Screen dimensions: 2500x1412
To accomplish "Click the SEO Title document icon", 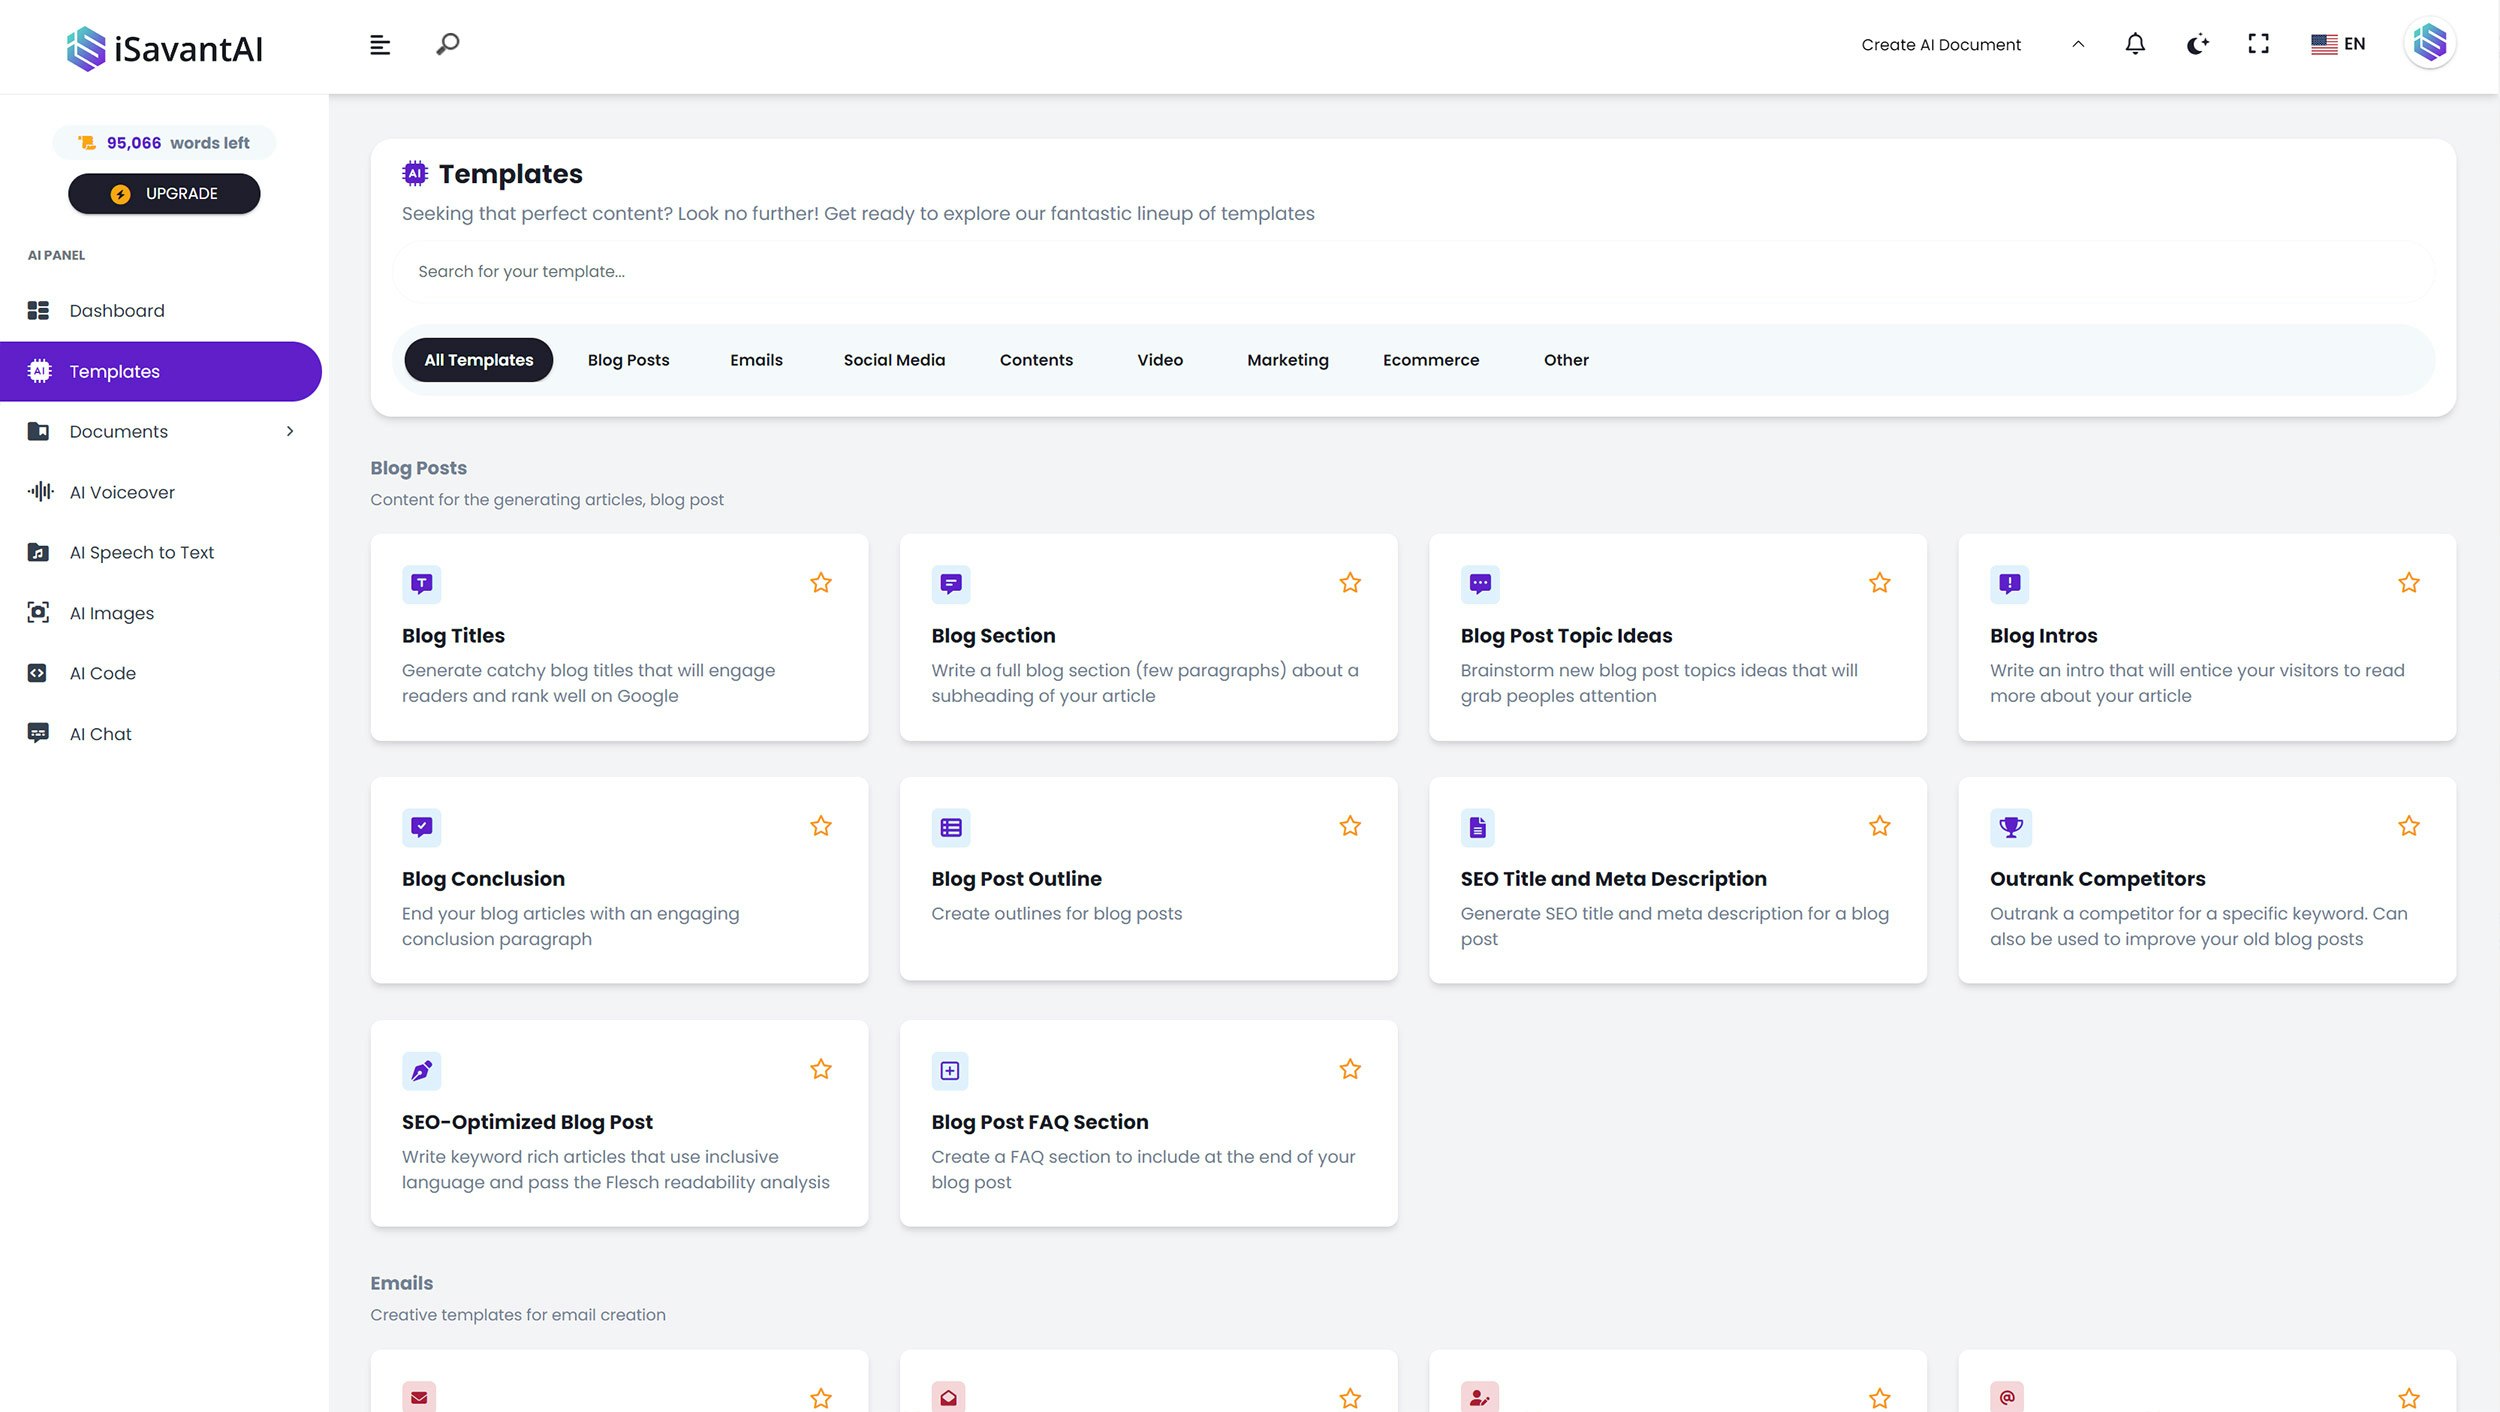I will (x=1478, y=827).
